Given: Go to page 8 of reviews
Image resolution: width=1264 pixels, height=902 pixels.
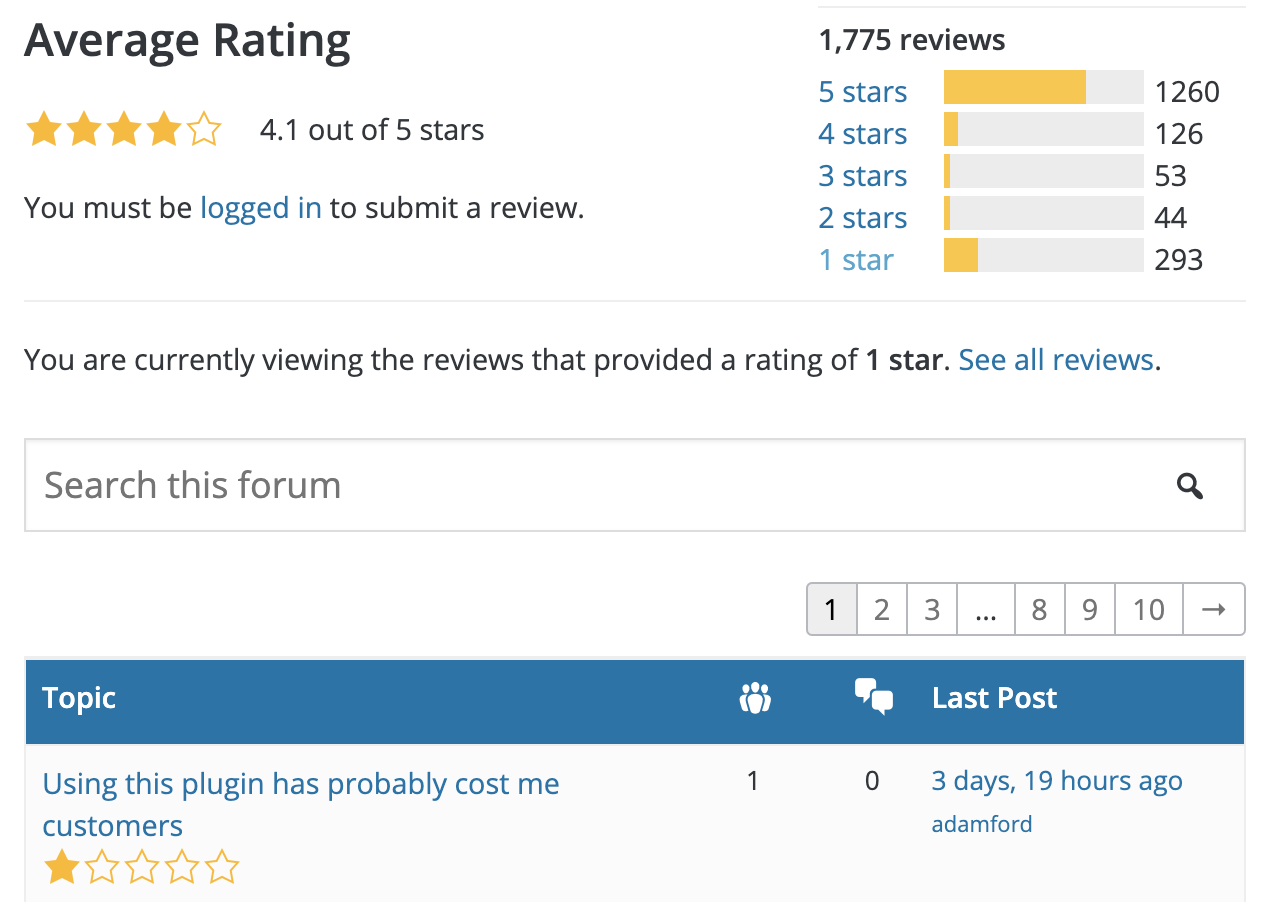Looking at the screenshot, I should [1039, 609].
